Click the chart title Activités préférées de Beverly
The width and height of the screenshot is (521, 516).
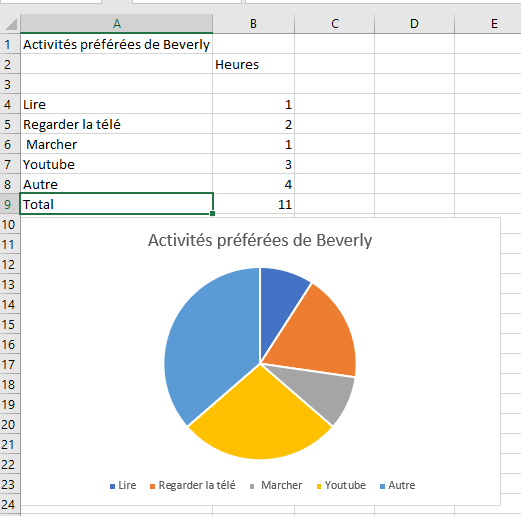(260, 240)
